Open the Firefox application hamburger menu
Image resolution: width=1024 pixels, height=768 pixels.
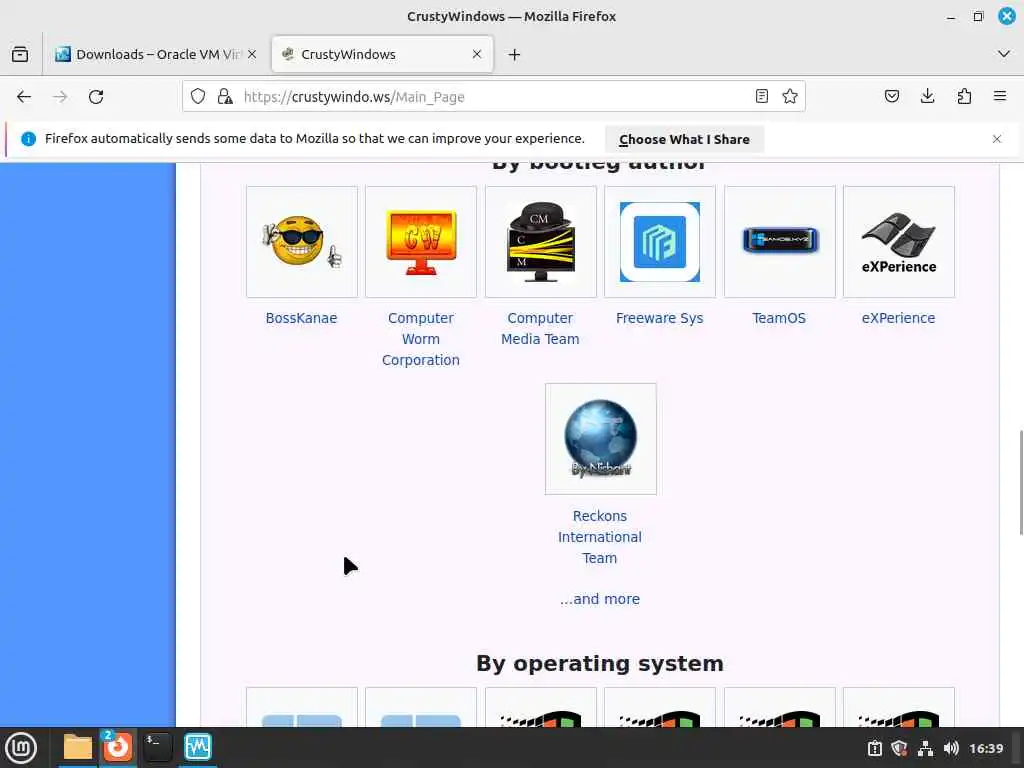point(1000,97)
